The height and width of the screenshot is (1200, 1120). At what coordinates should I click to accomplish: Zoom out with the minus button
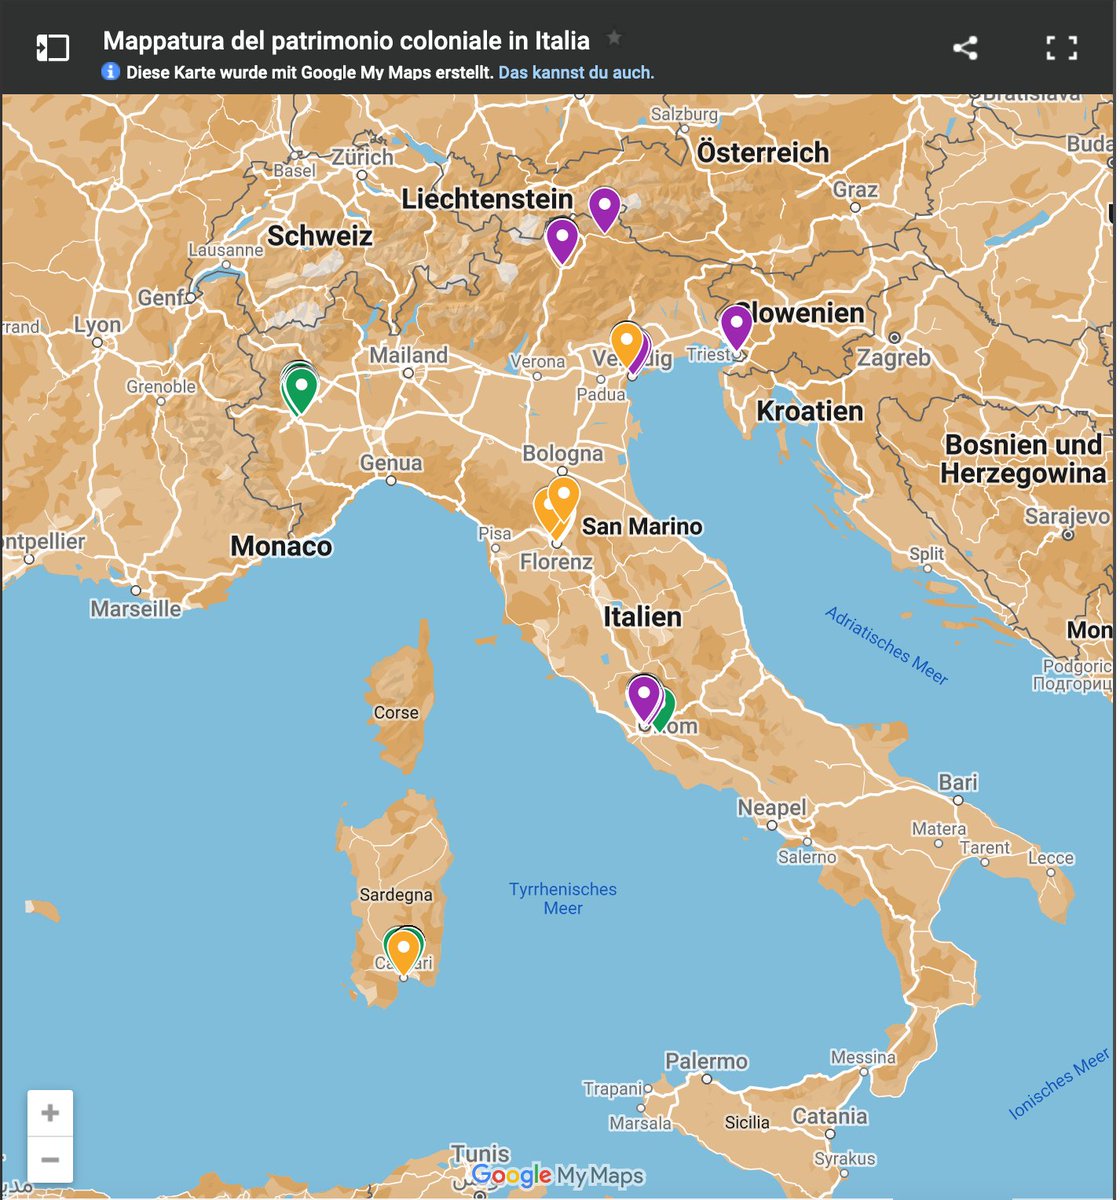(50, 1160)
